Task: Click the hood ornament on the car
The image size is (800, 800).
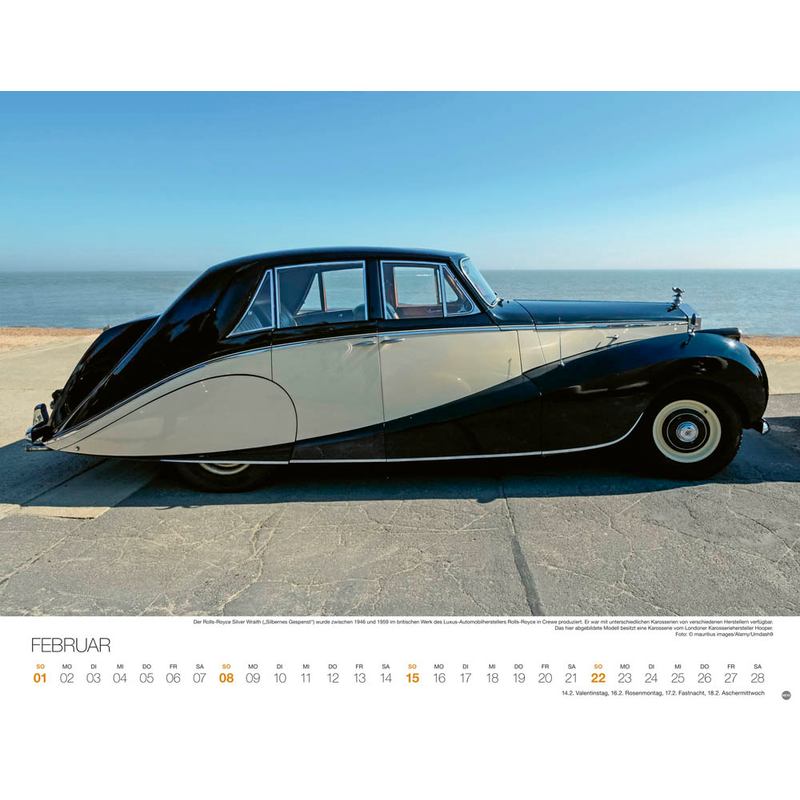Action: (677, 298)
